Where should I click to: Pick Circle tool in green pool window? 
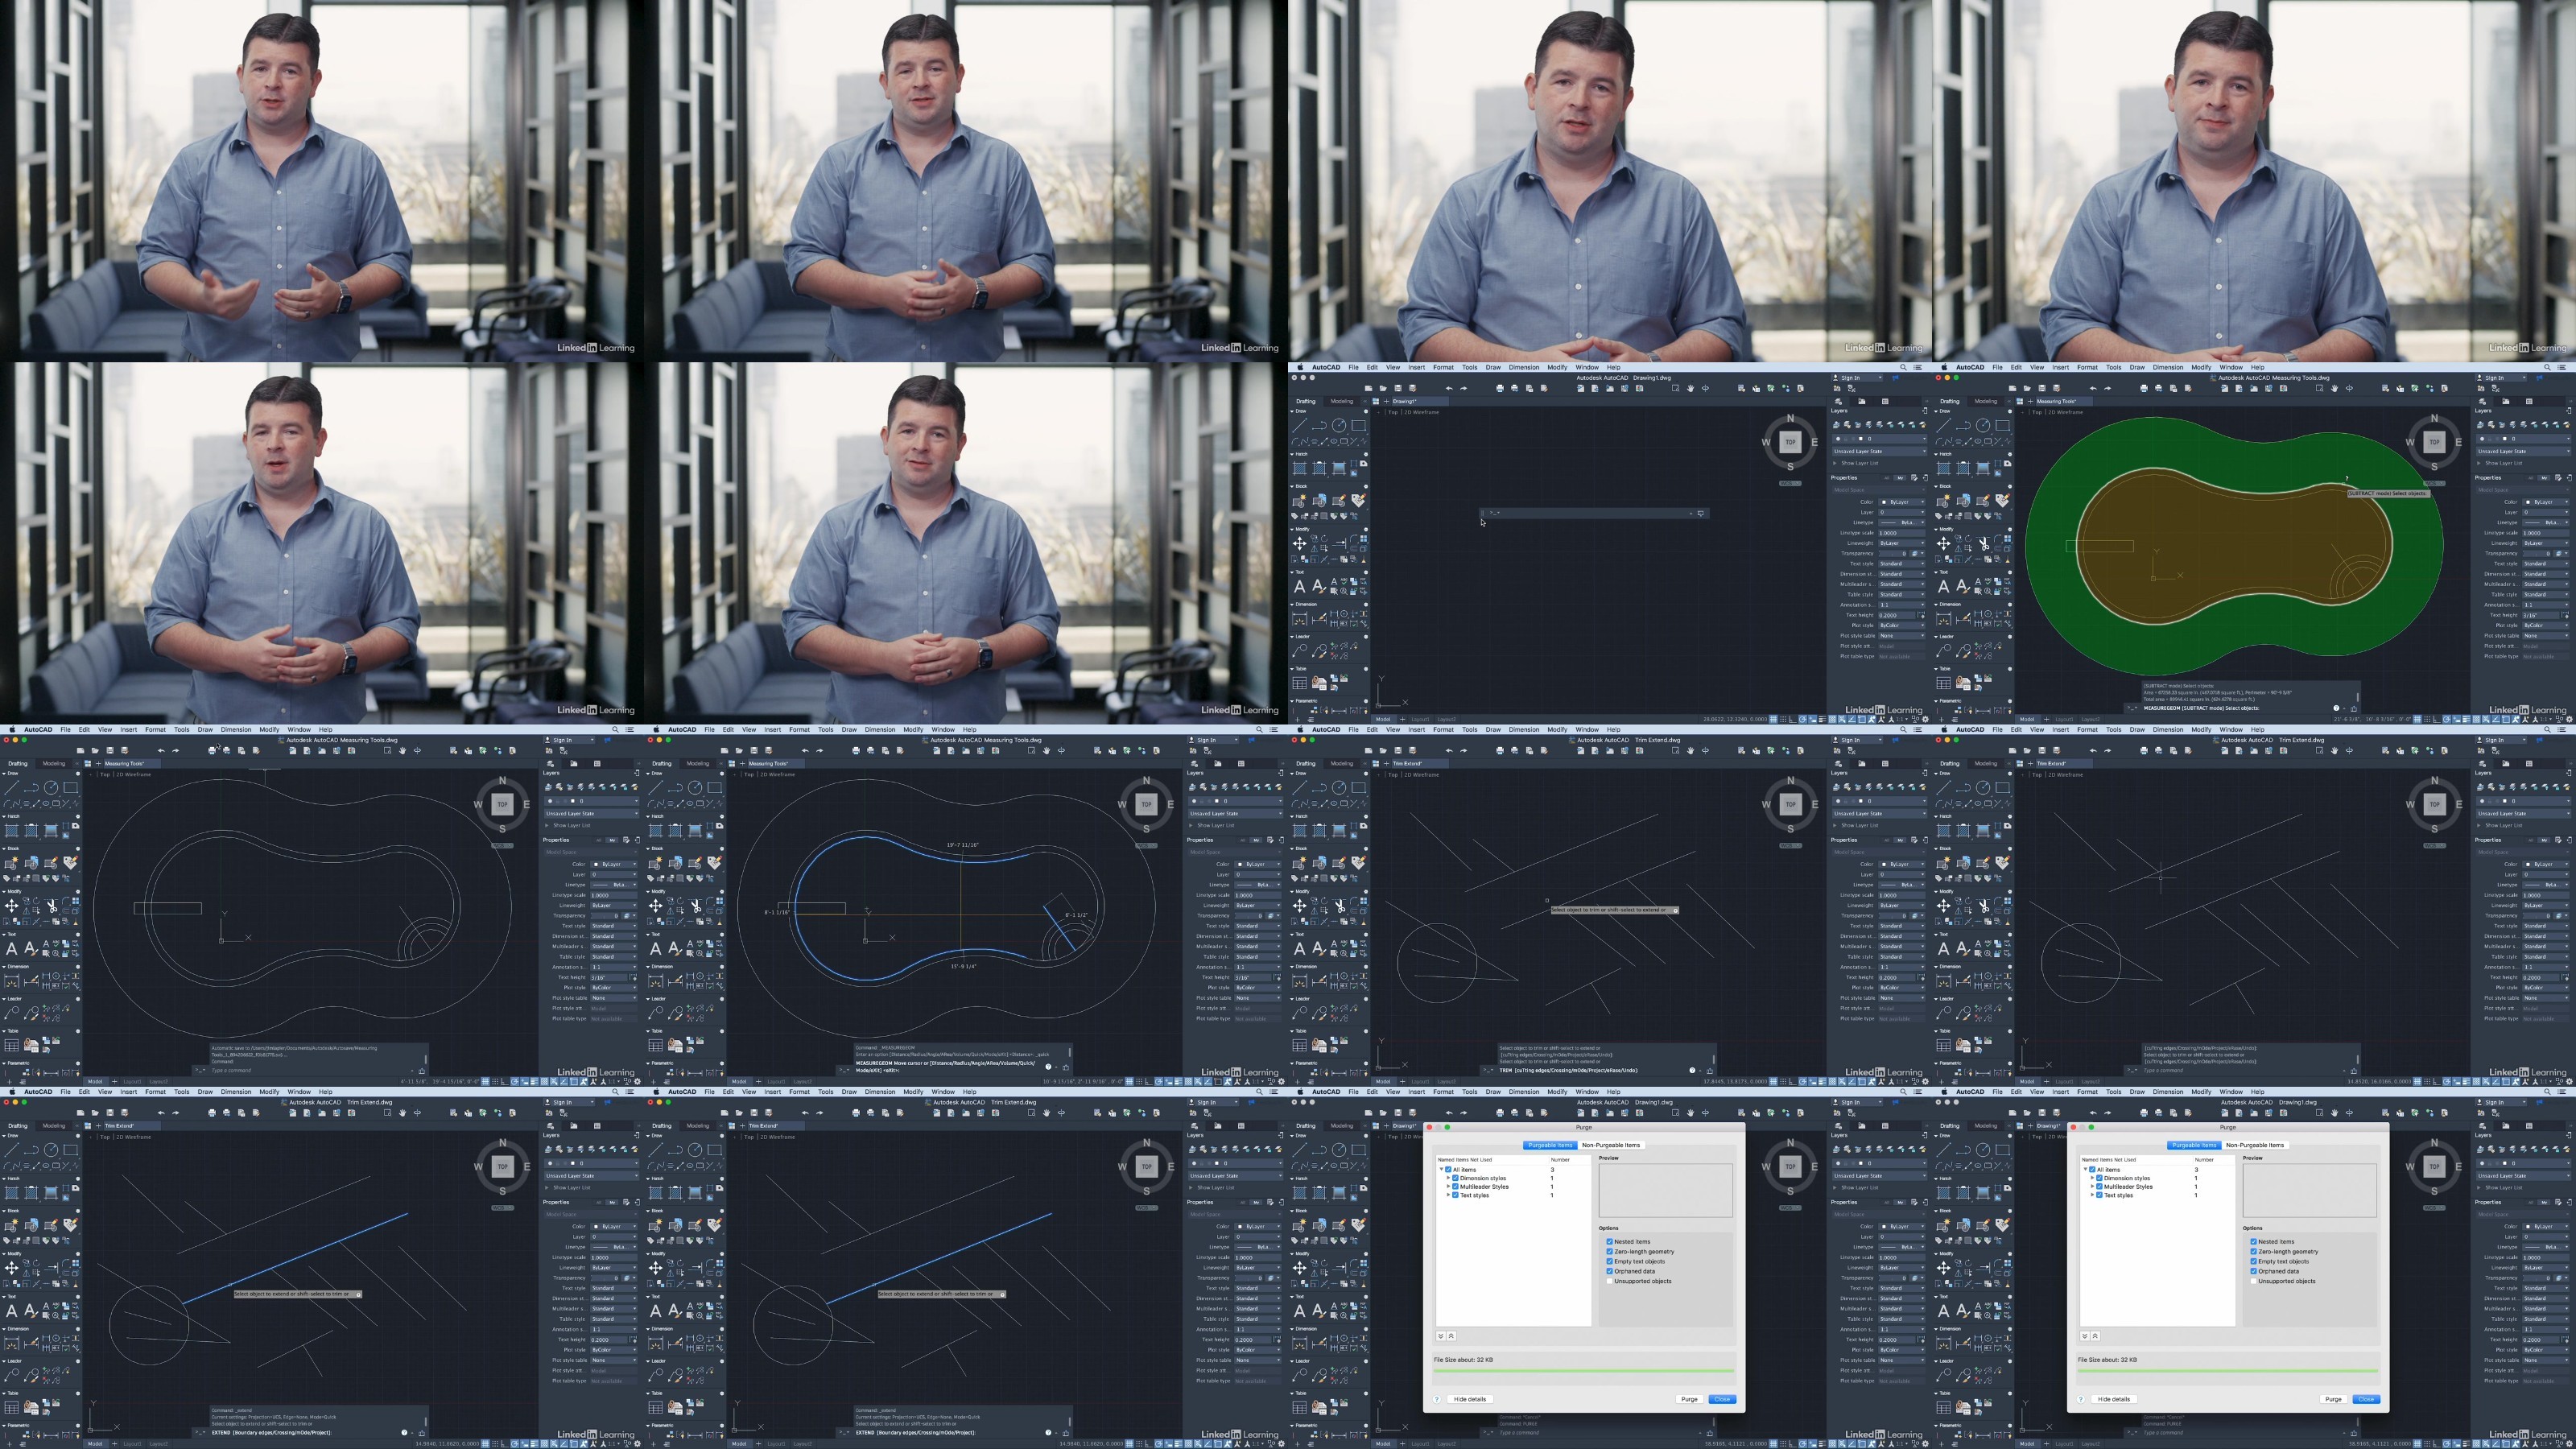click(1983, 425)
